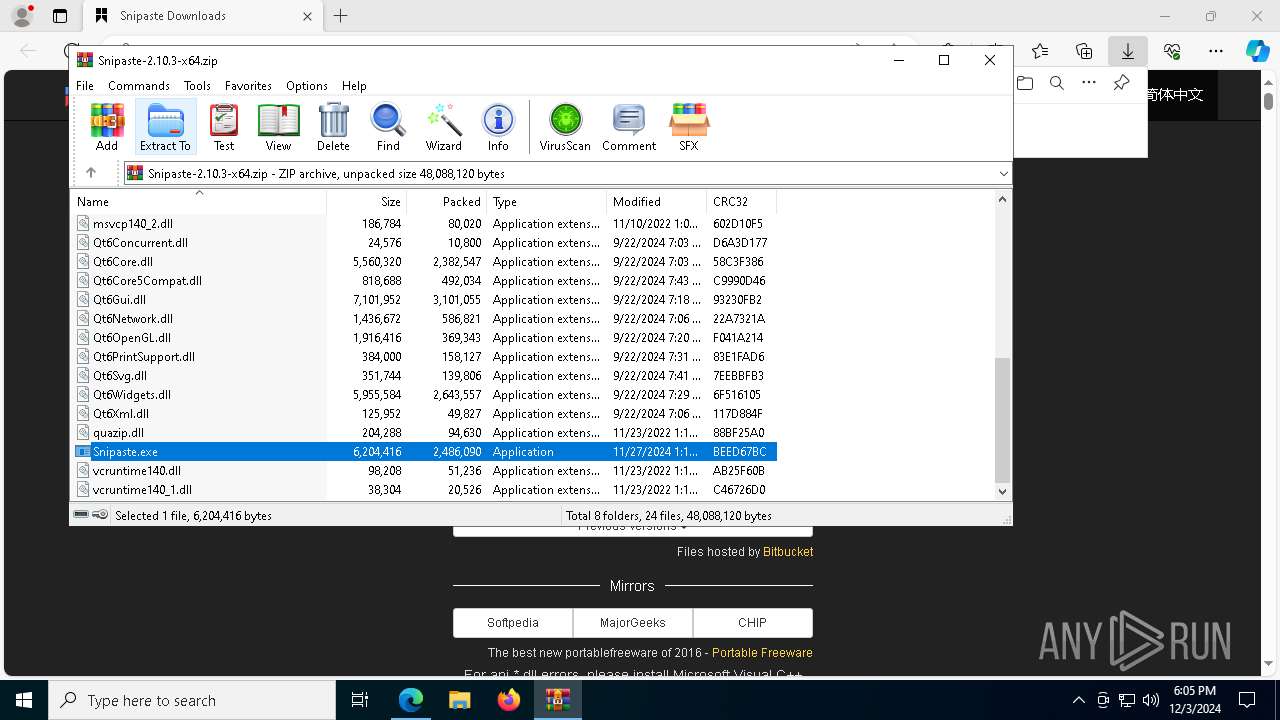Go up one level with arrow icon

coord(91,173)
